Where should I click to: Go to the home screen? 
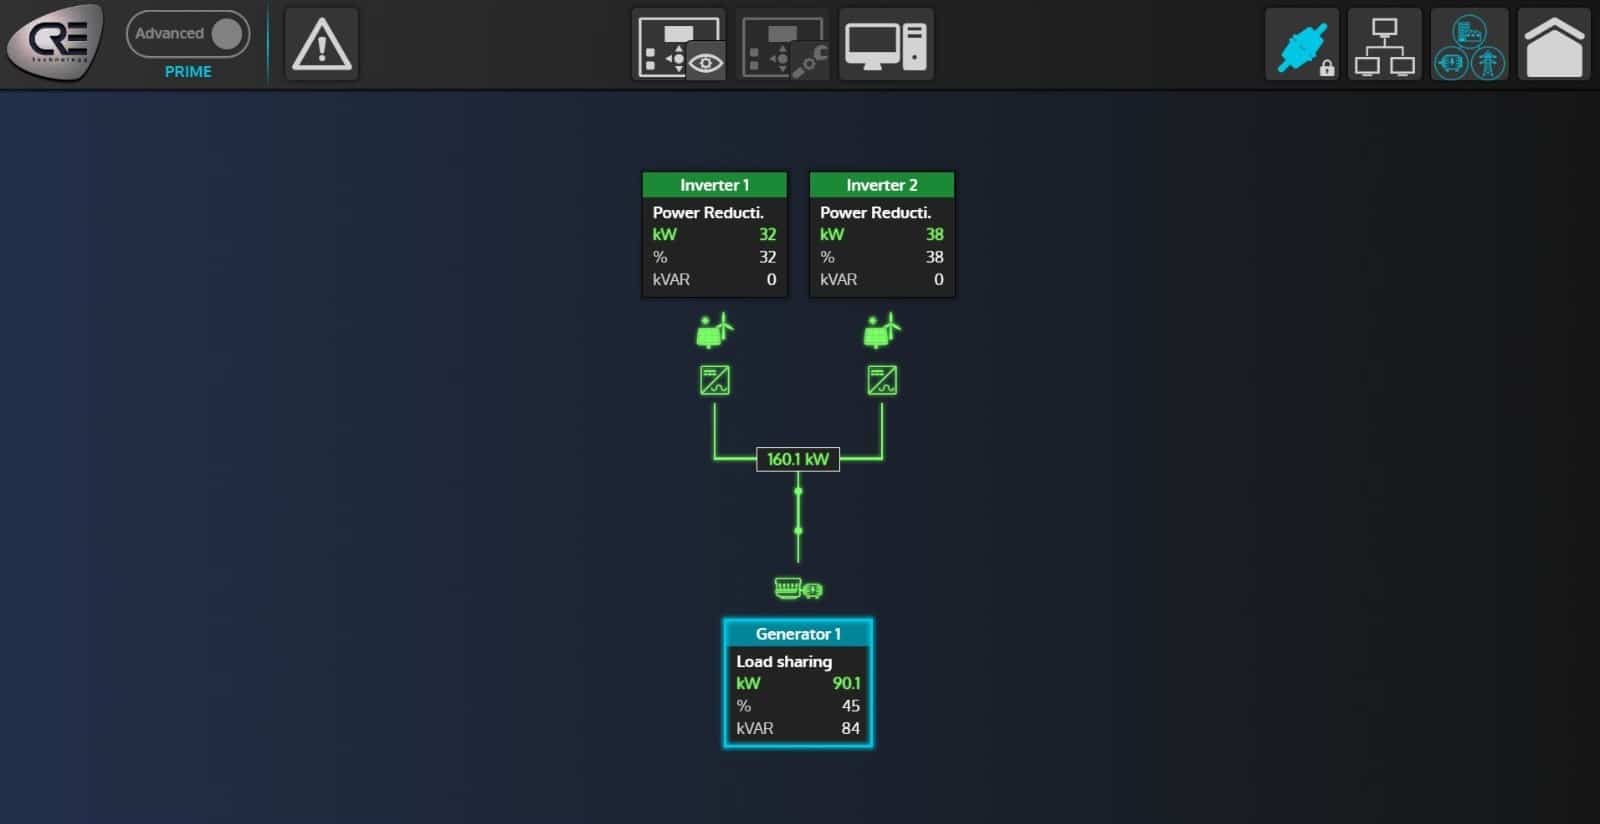pos(1553,45)
